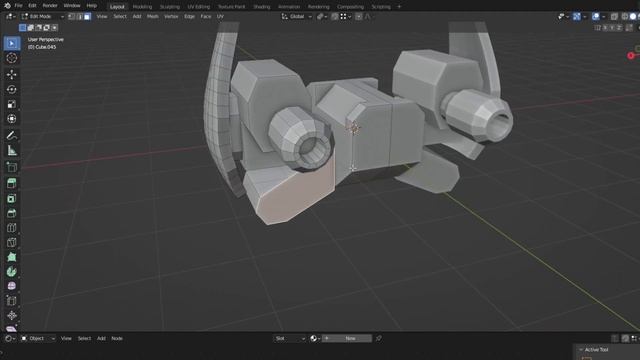Select the Poly Build tool

pyautogui.click(x=12, y=257)
